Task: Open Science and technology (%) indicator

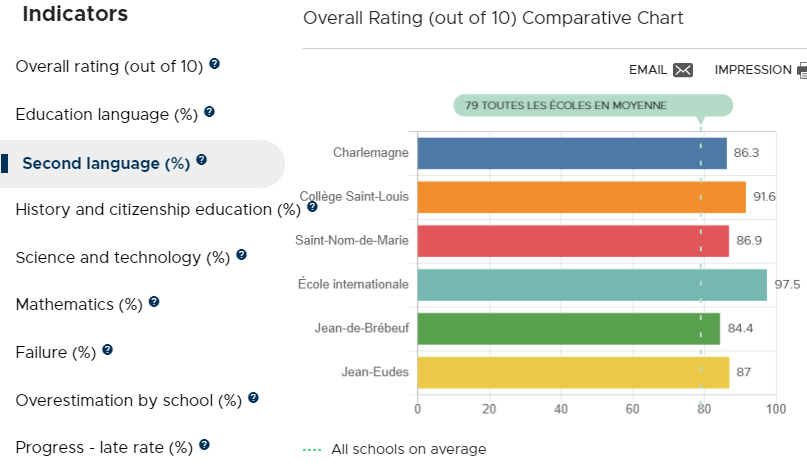Action: coord(122,257)
